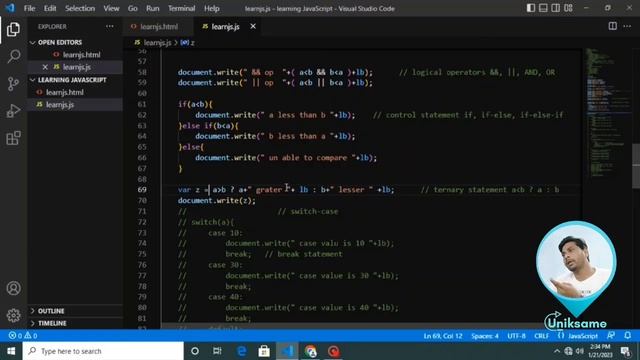Select the VS Code taskbar icon
This screenshot has height=360, width=640.
coord(287,351)
